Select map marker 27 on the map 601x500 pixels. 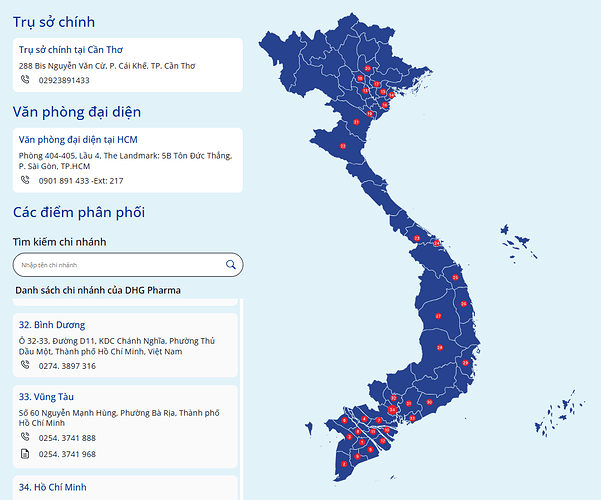point(438,316)
